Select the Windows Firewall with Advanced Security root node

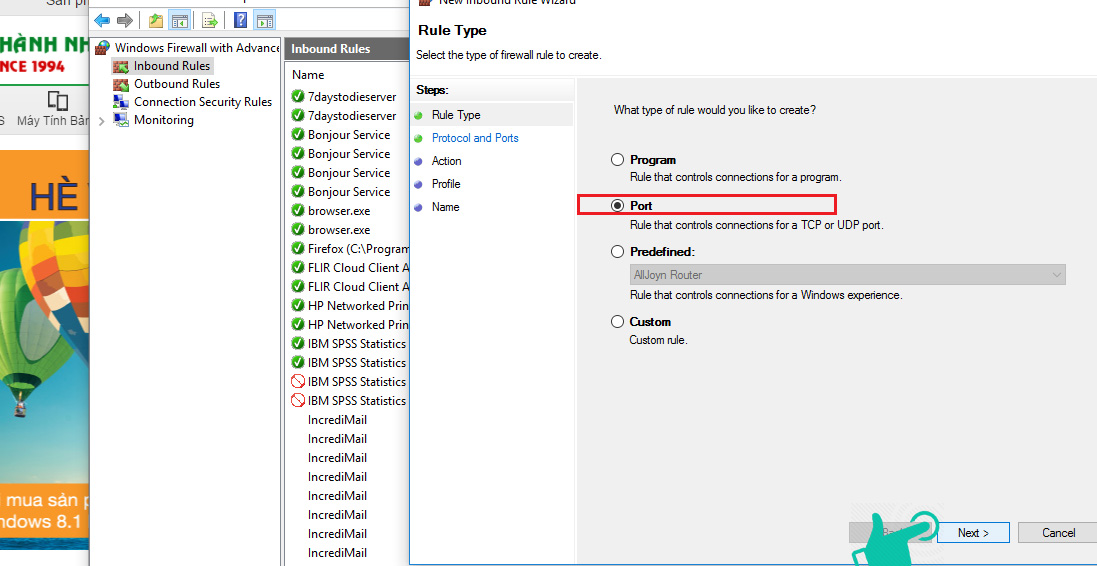pyautogui.click(x=187, y=48)
